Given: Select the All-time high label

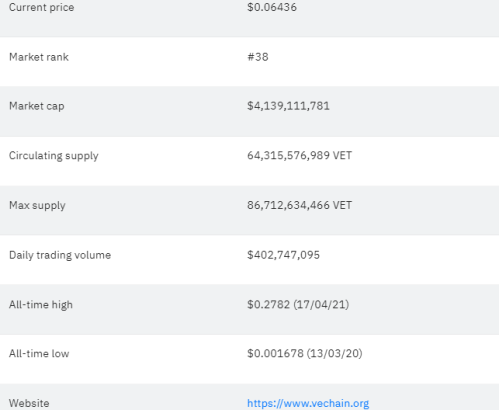Looking at the screenshot, I should click(x=41, y=305).
